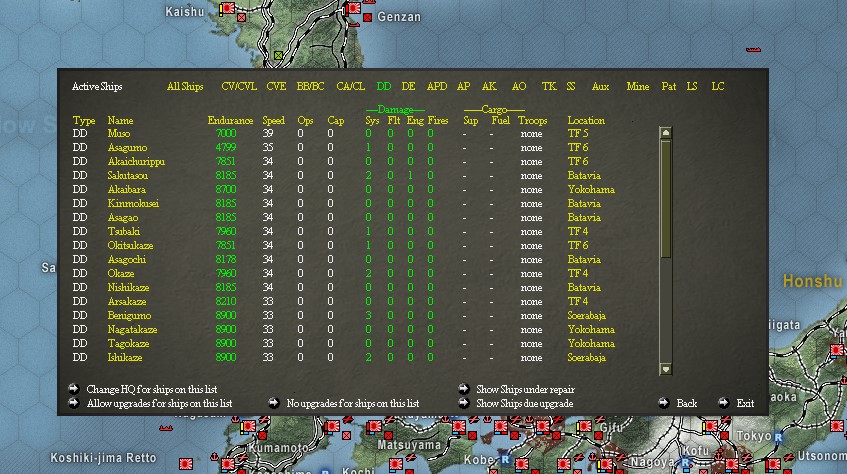Viewport: 847px width, 474px height.
Task: Click arrow icon beside No upgrades option
Action: coord(274,403)
